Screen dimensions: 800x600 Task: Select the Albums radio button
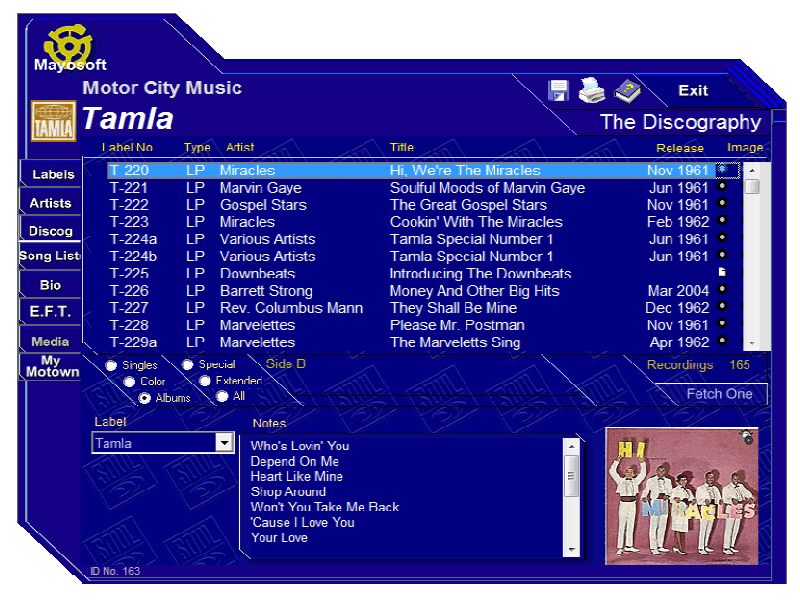[145, 398]
